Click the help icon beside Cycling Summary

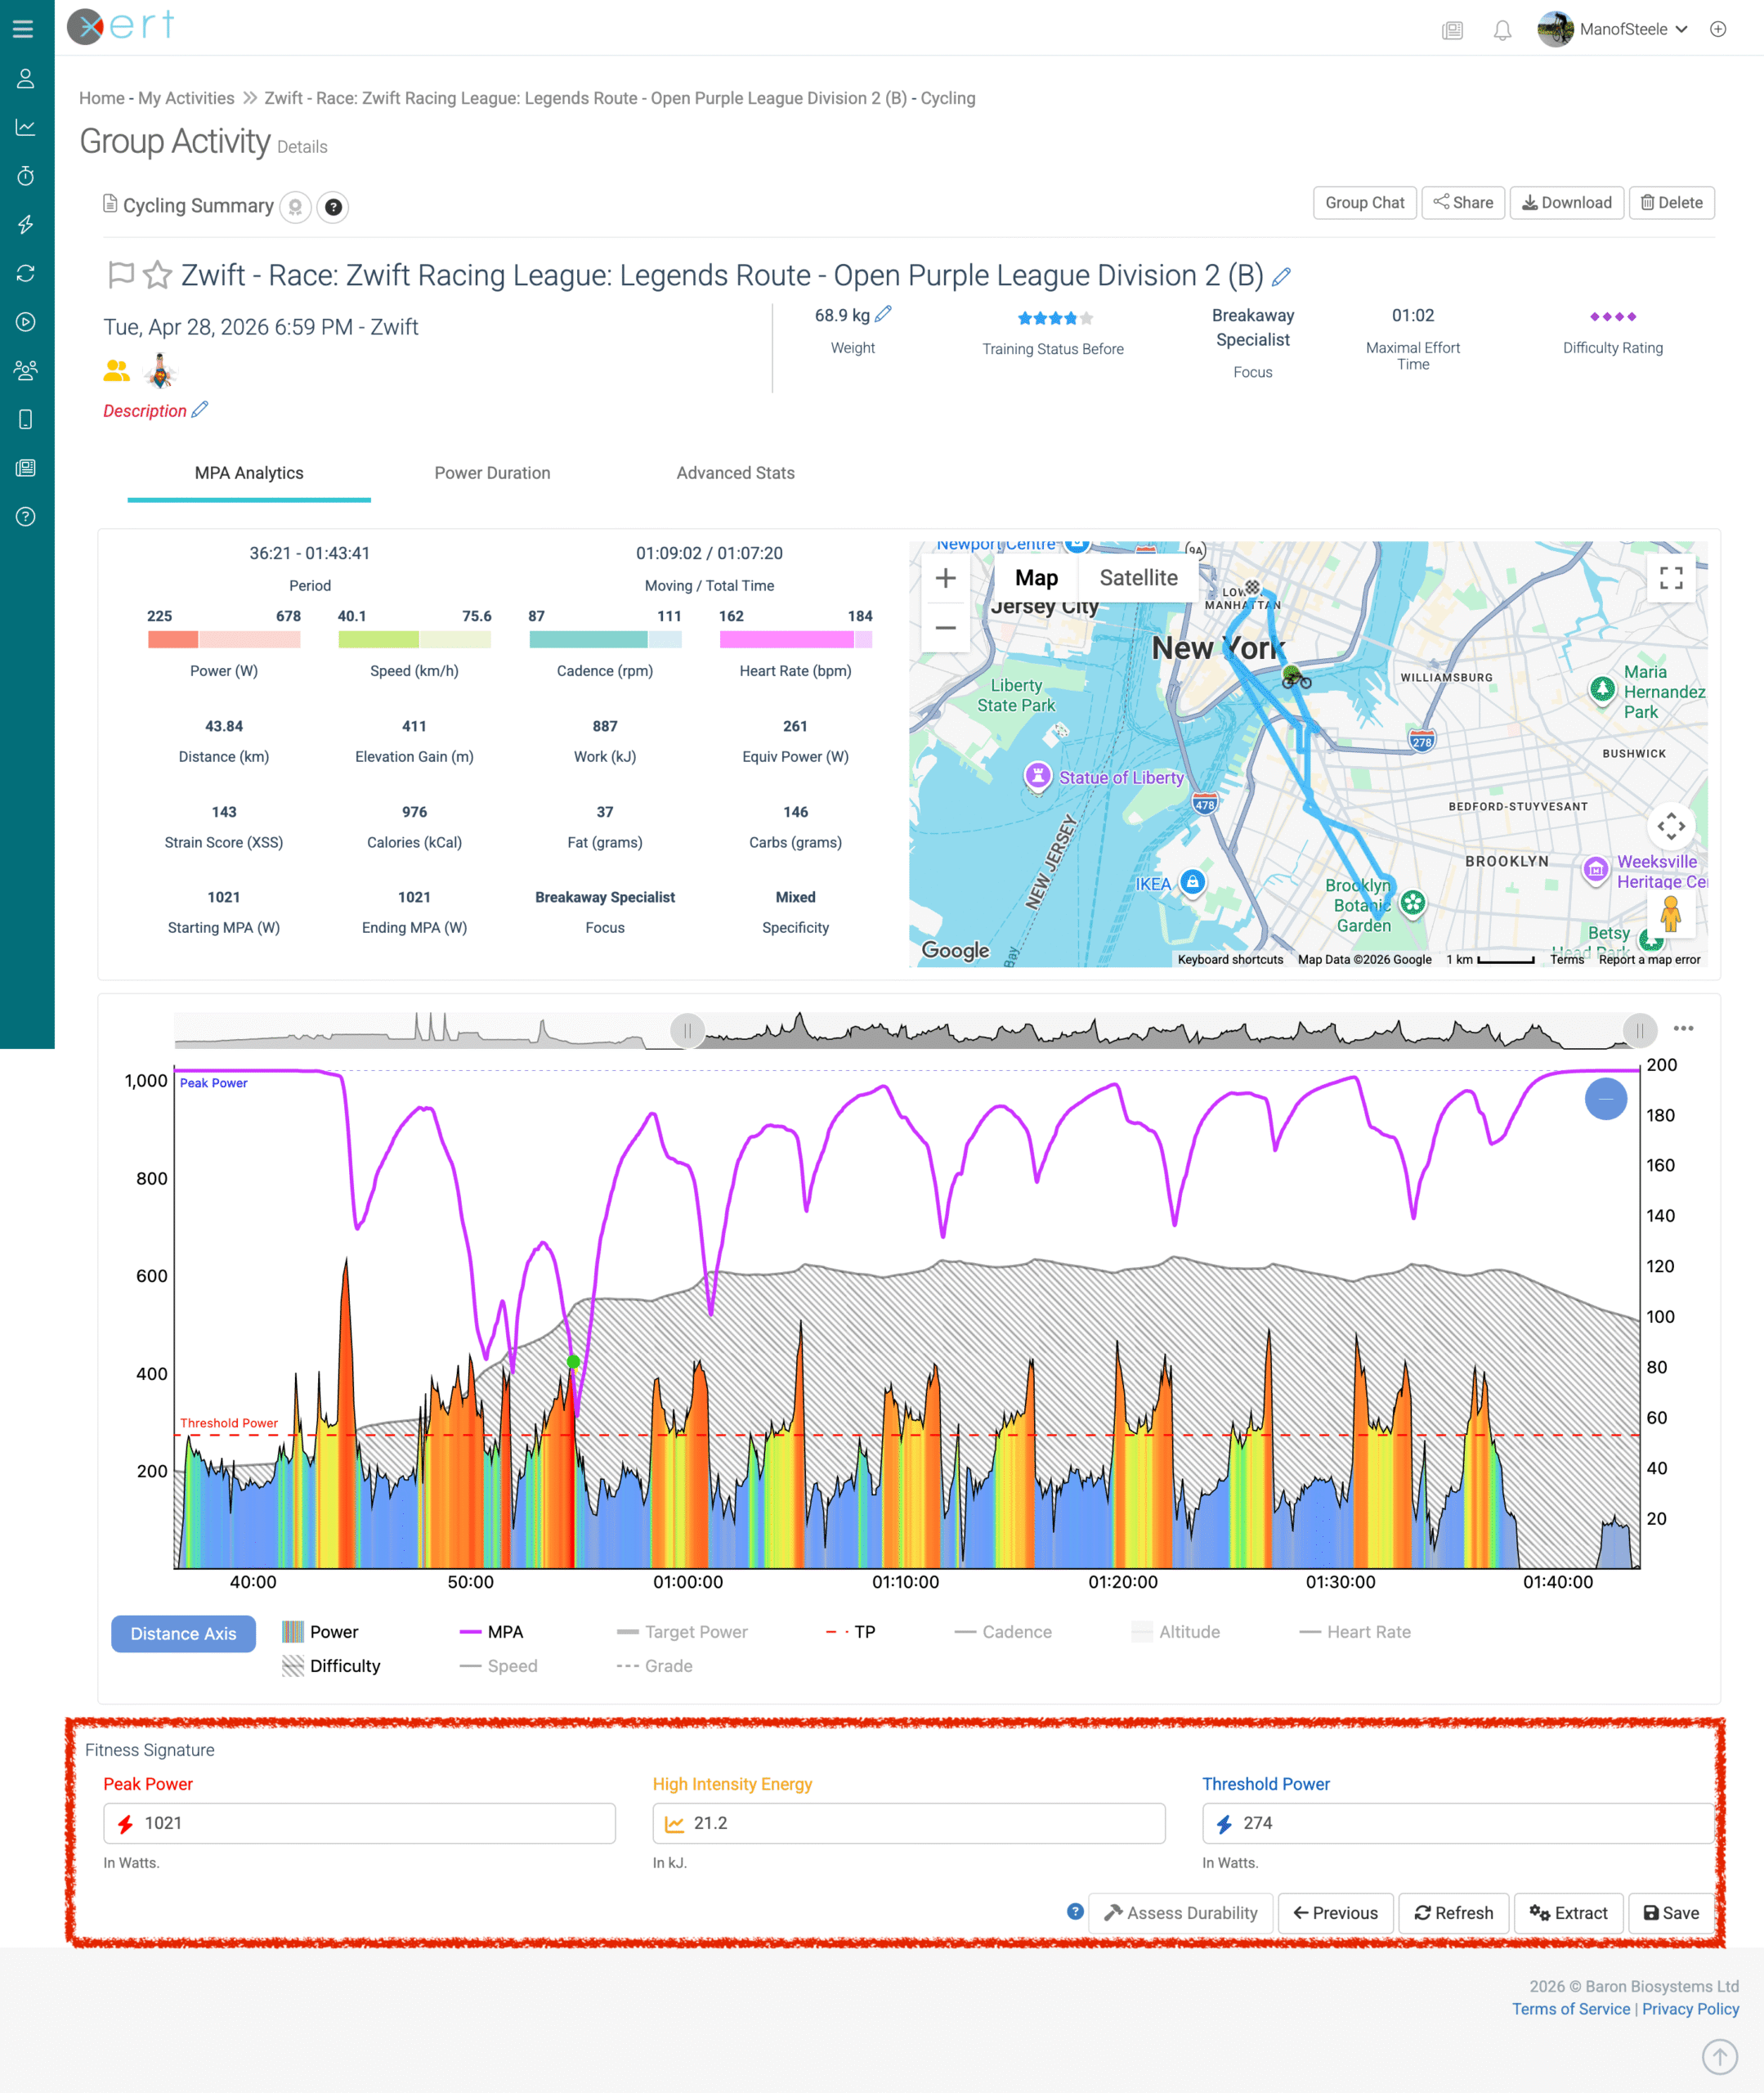333,207
